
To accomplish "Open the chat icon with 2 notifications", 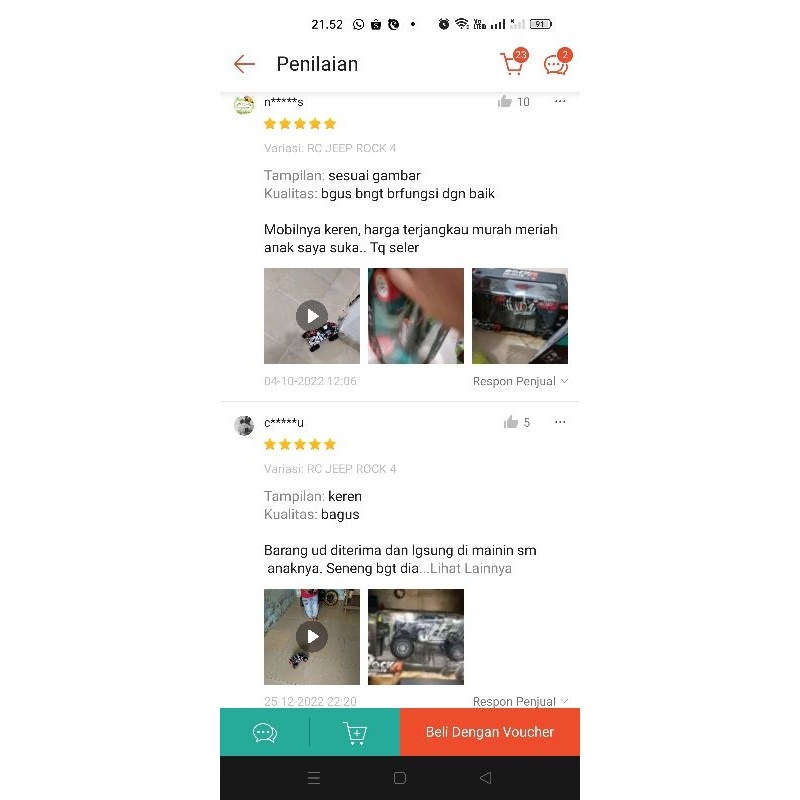I will pos(558,62).
